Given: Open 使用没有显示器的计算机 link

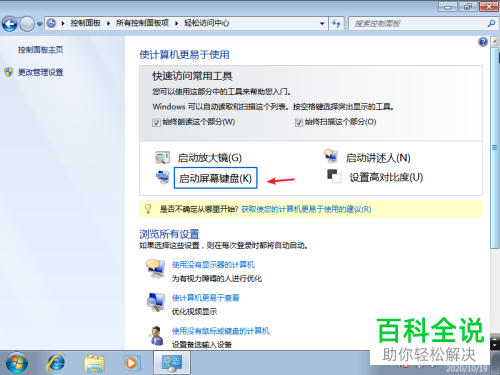Looking at the screenshot, I should point(213,265).
